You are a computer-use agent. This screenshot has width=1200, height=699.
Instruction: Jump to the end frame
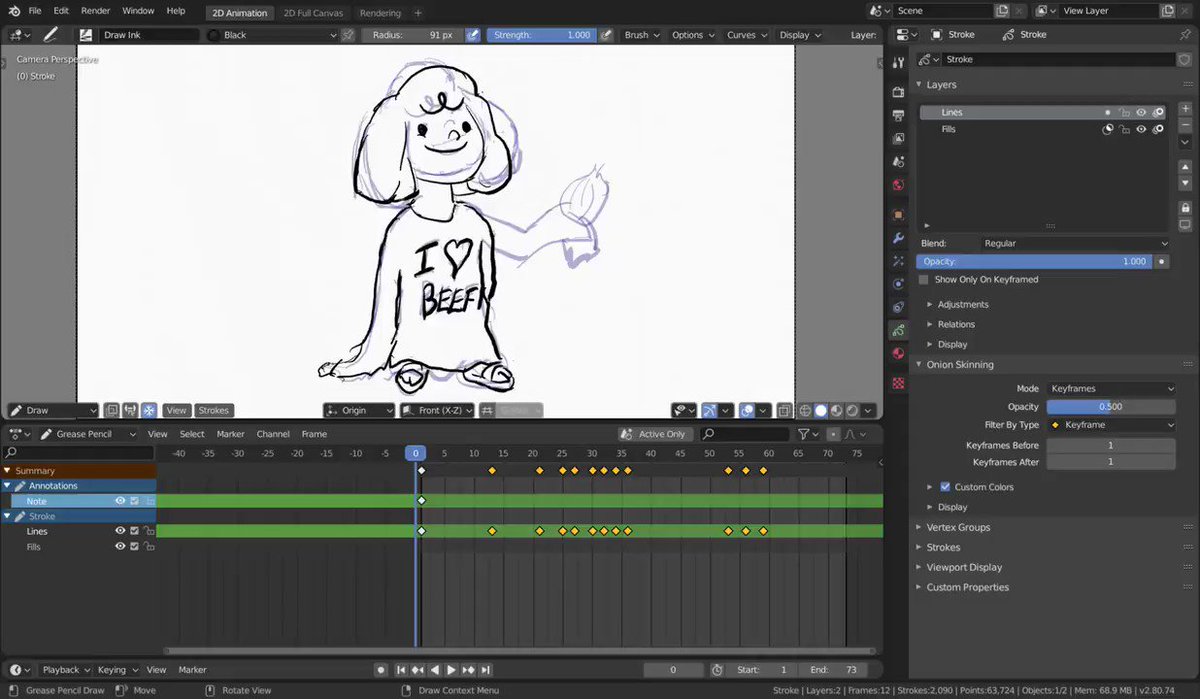(486, 670)
